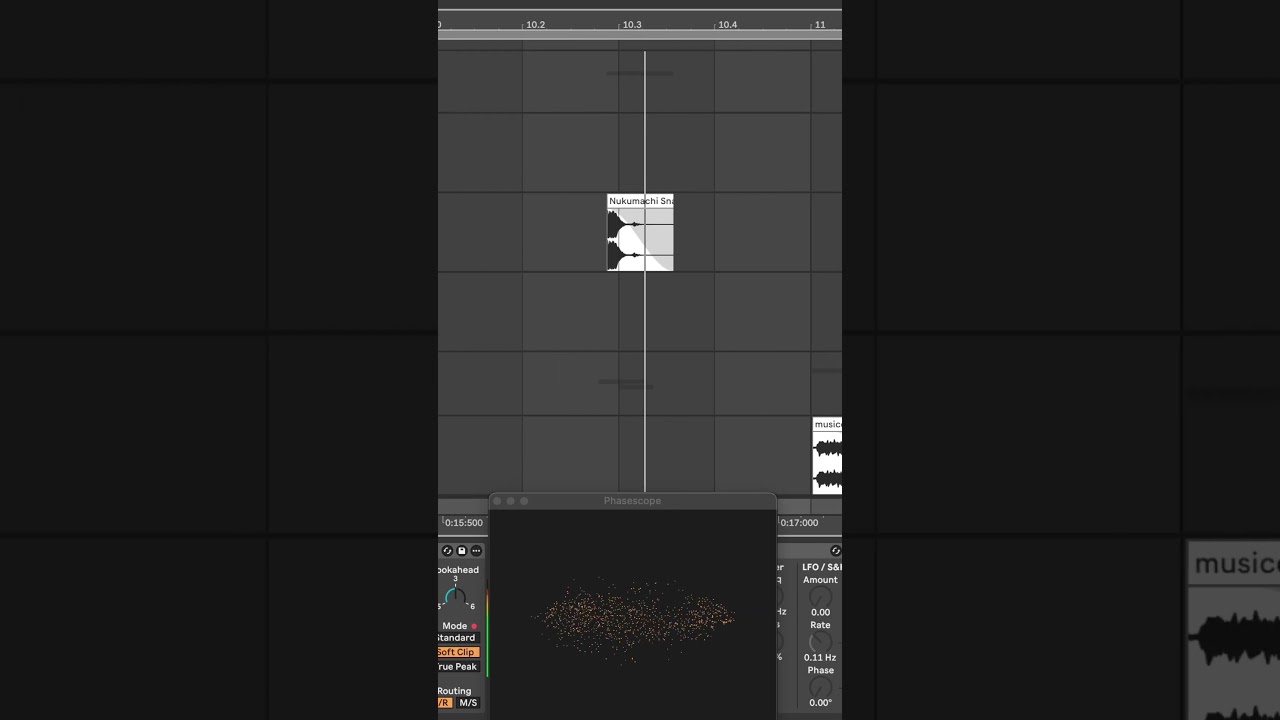This screenshot has height=720, width=1280.
Task: Click the limiter save preset disk icon
Action: 461,551
